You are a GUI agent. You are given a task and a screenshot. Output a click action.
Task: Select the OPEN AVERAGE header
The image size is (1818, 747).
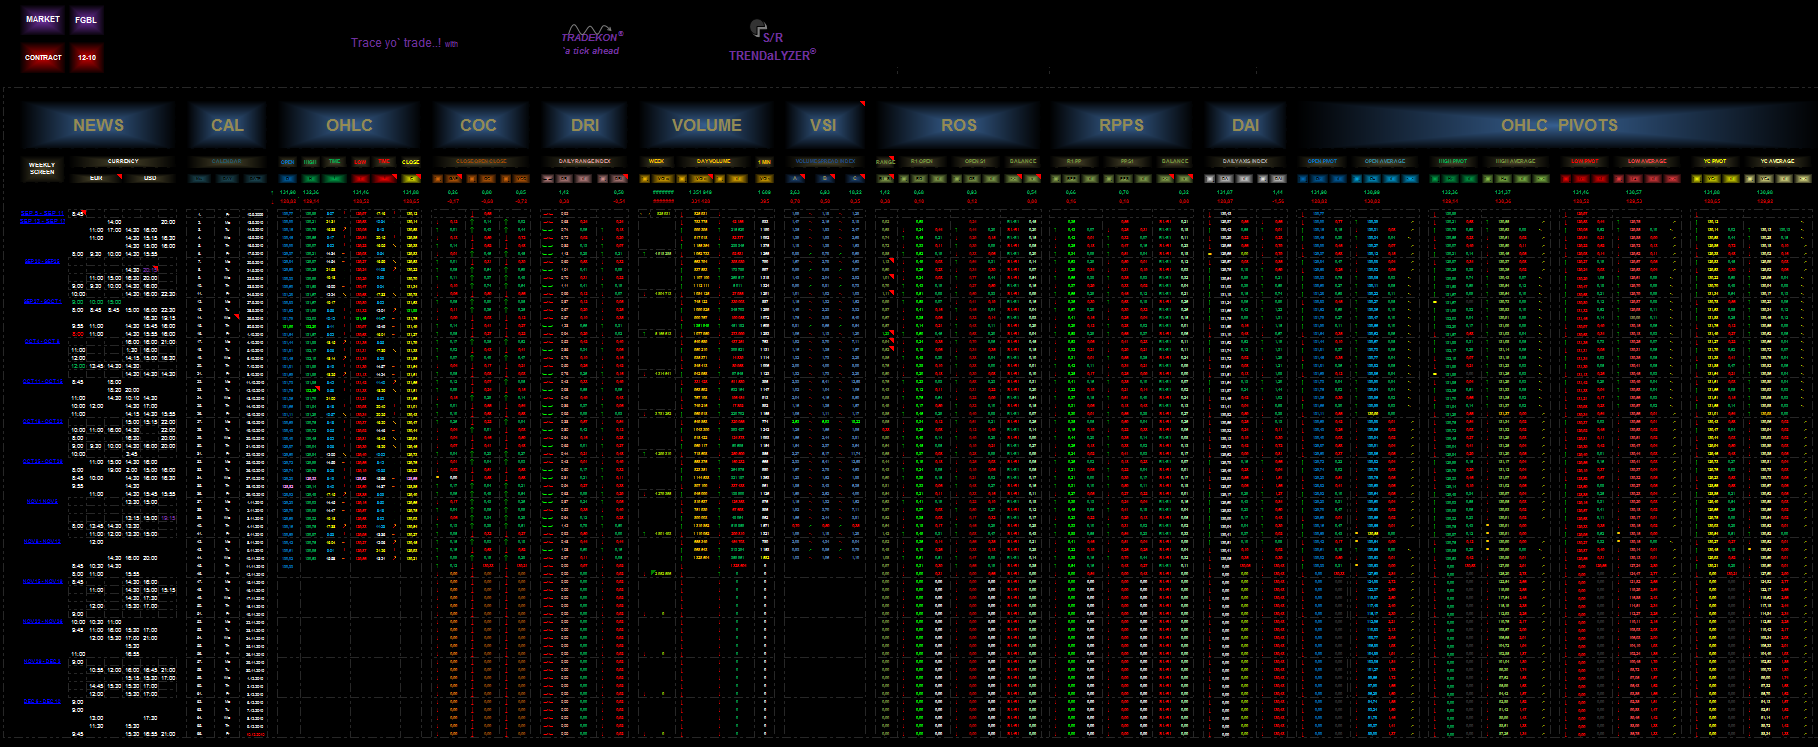1385,161
